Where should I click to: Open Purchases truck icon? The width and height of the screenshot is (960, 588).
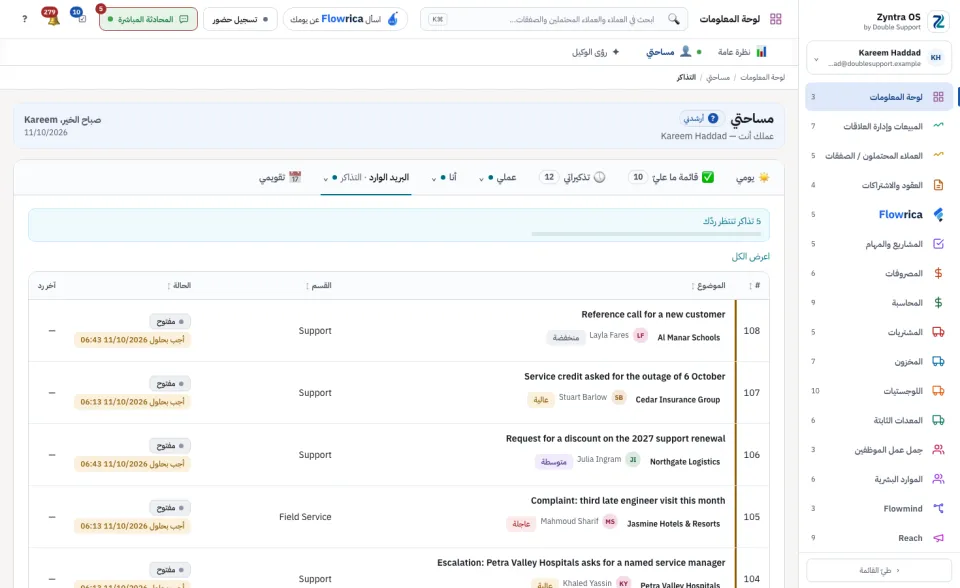coord(938,331)
